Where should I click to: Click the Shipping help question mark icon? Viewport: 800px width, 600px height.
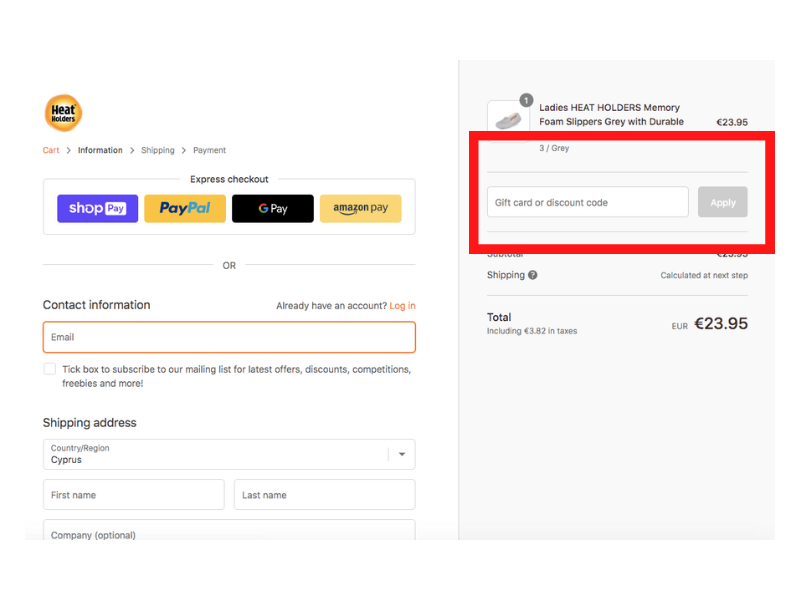[x=533, y=275]
